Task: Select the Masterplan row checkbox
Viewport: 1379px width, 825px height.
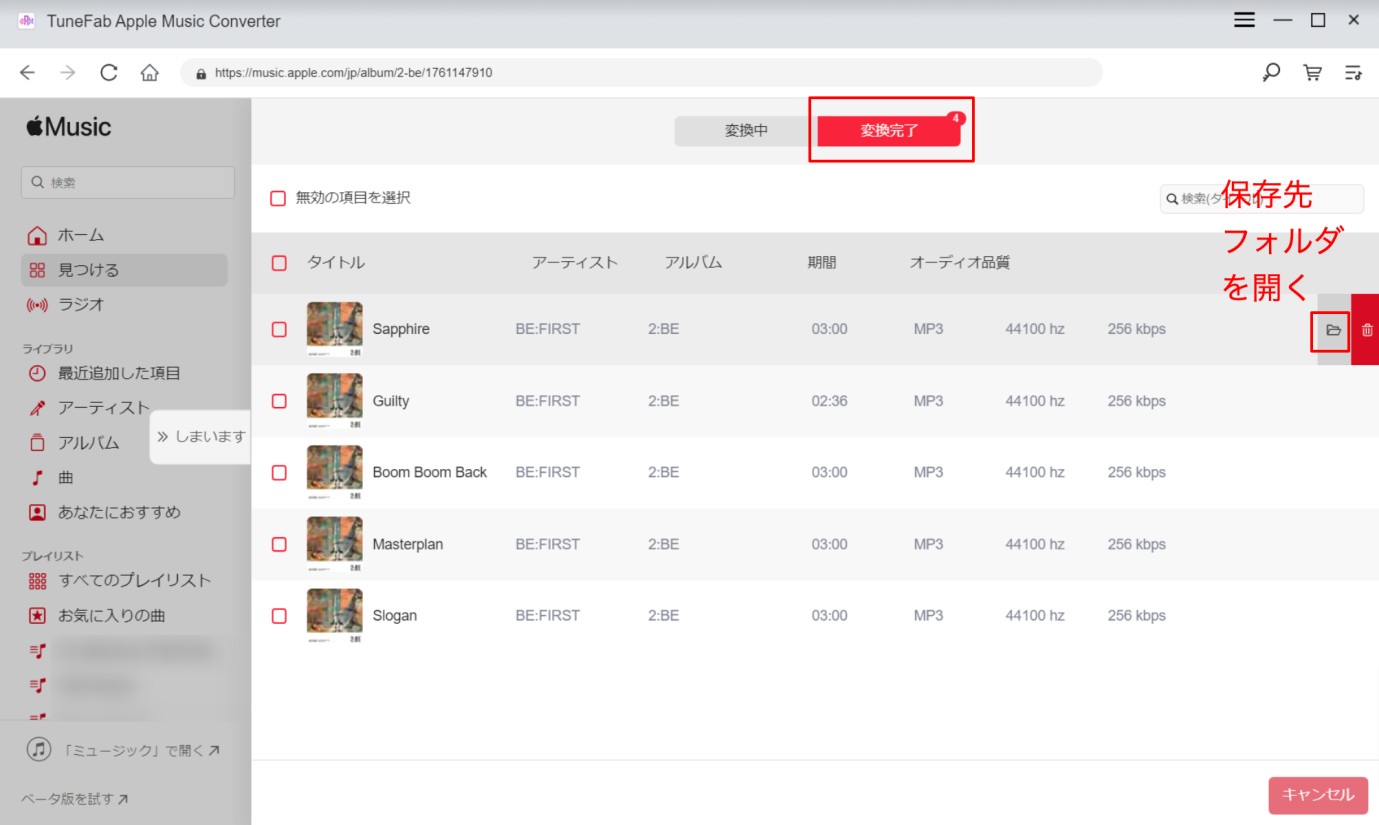Action: 279,544
